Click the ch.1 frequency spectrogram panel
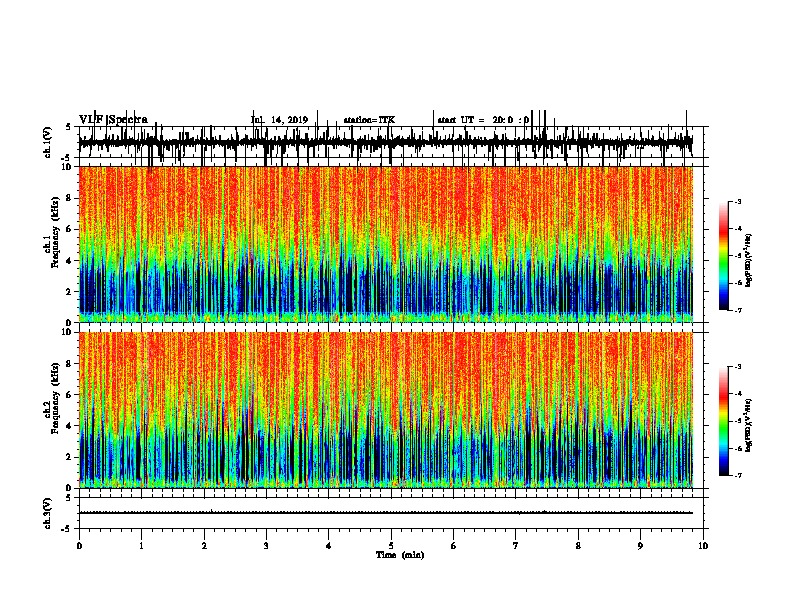The width and height of the screenshot is (792, 612). pyautogui.click(x=386, y=244)
